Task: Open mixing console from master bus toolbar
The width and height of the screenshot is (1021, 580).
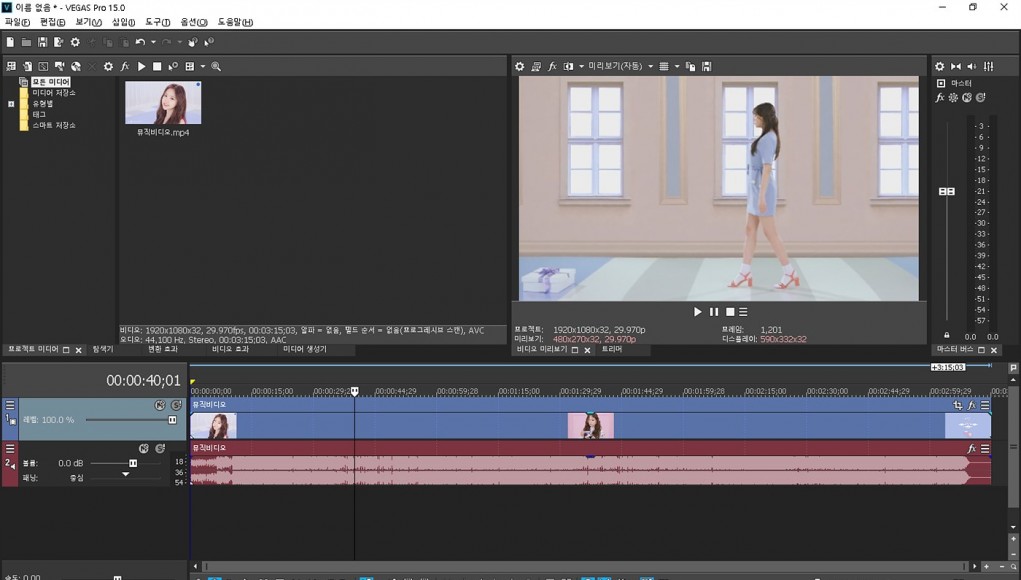Action: [988, 66]
